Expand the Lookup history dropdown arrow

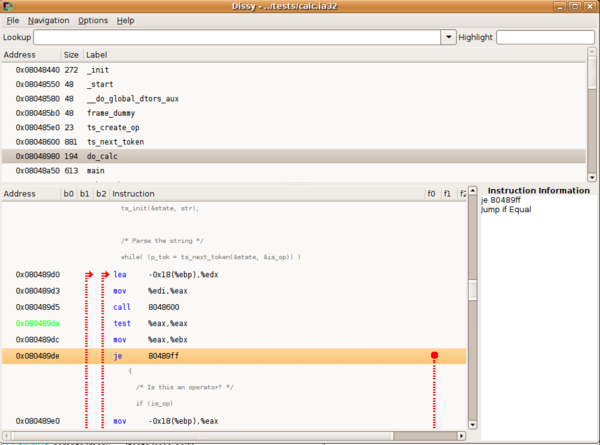pos(448,37)
